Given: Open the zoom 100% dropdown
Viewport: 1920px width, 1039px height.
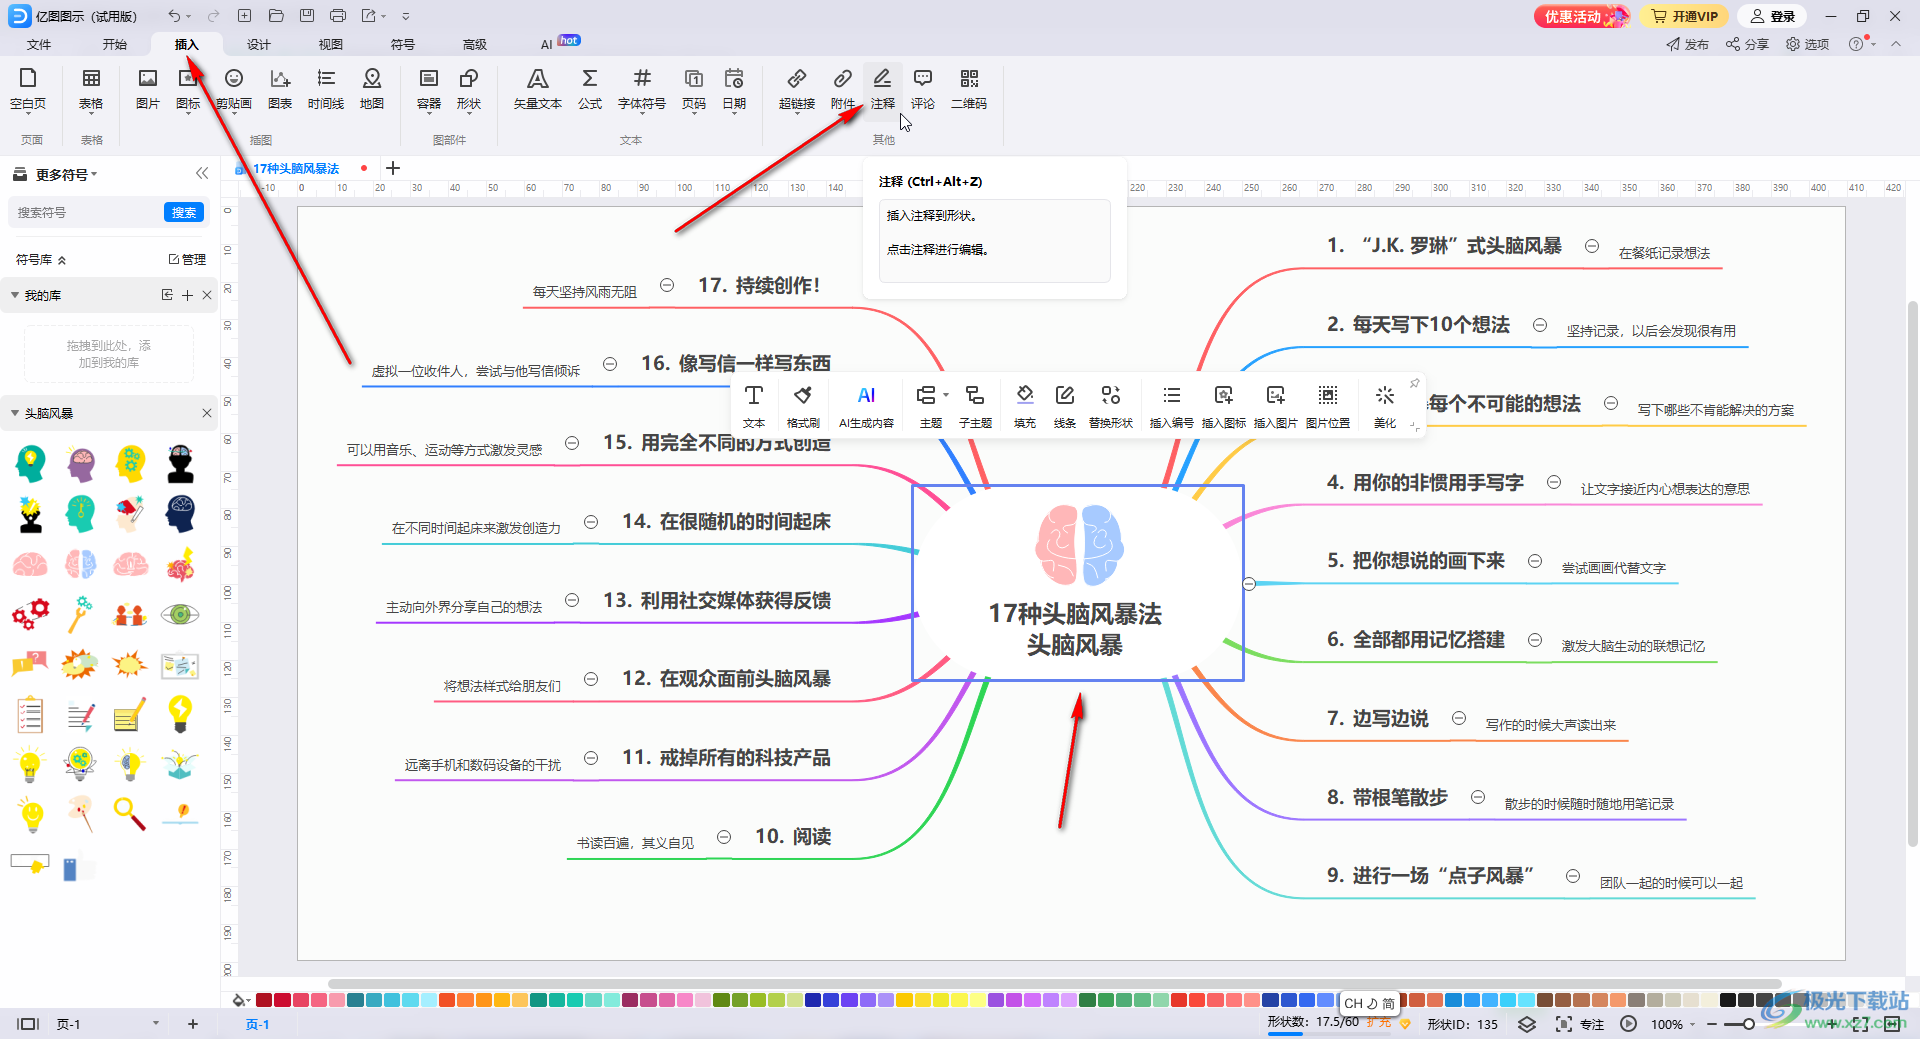Looking at the screenshot, I should pos(1673,1024).
